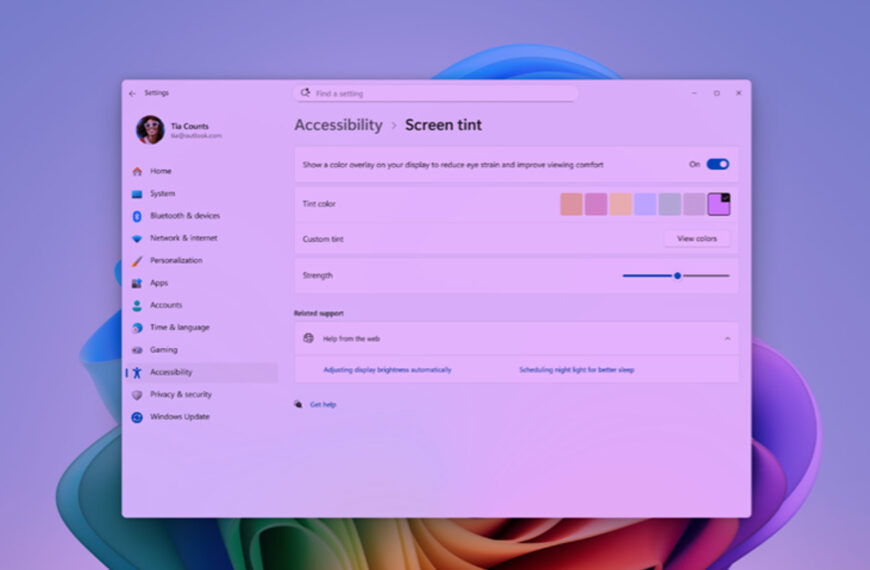This screenshot has height=570, width=870.
Task: Select the peach tint swatch
Action: (620, 204)
